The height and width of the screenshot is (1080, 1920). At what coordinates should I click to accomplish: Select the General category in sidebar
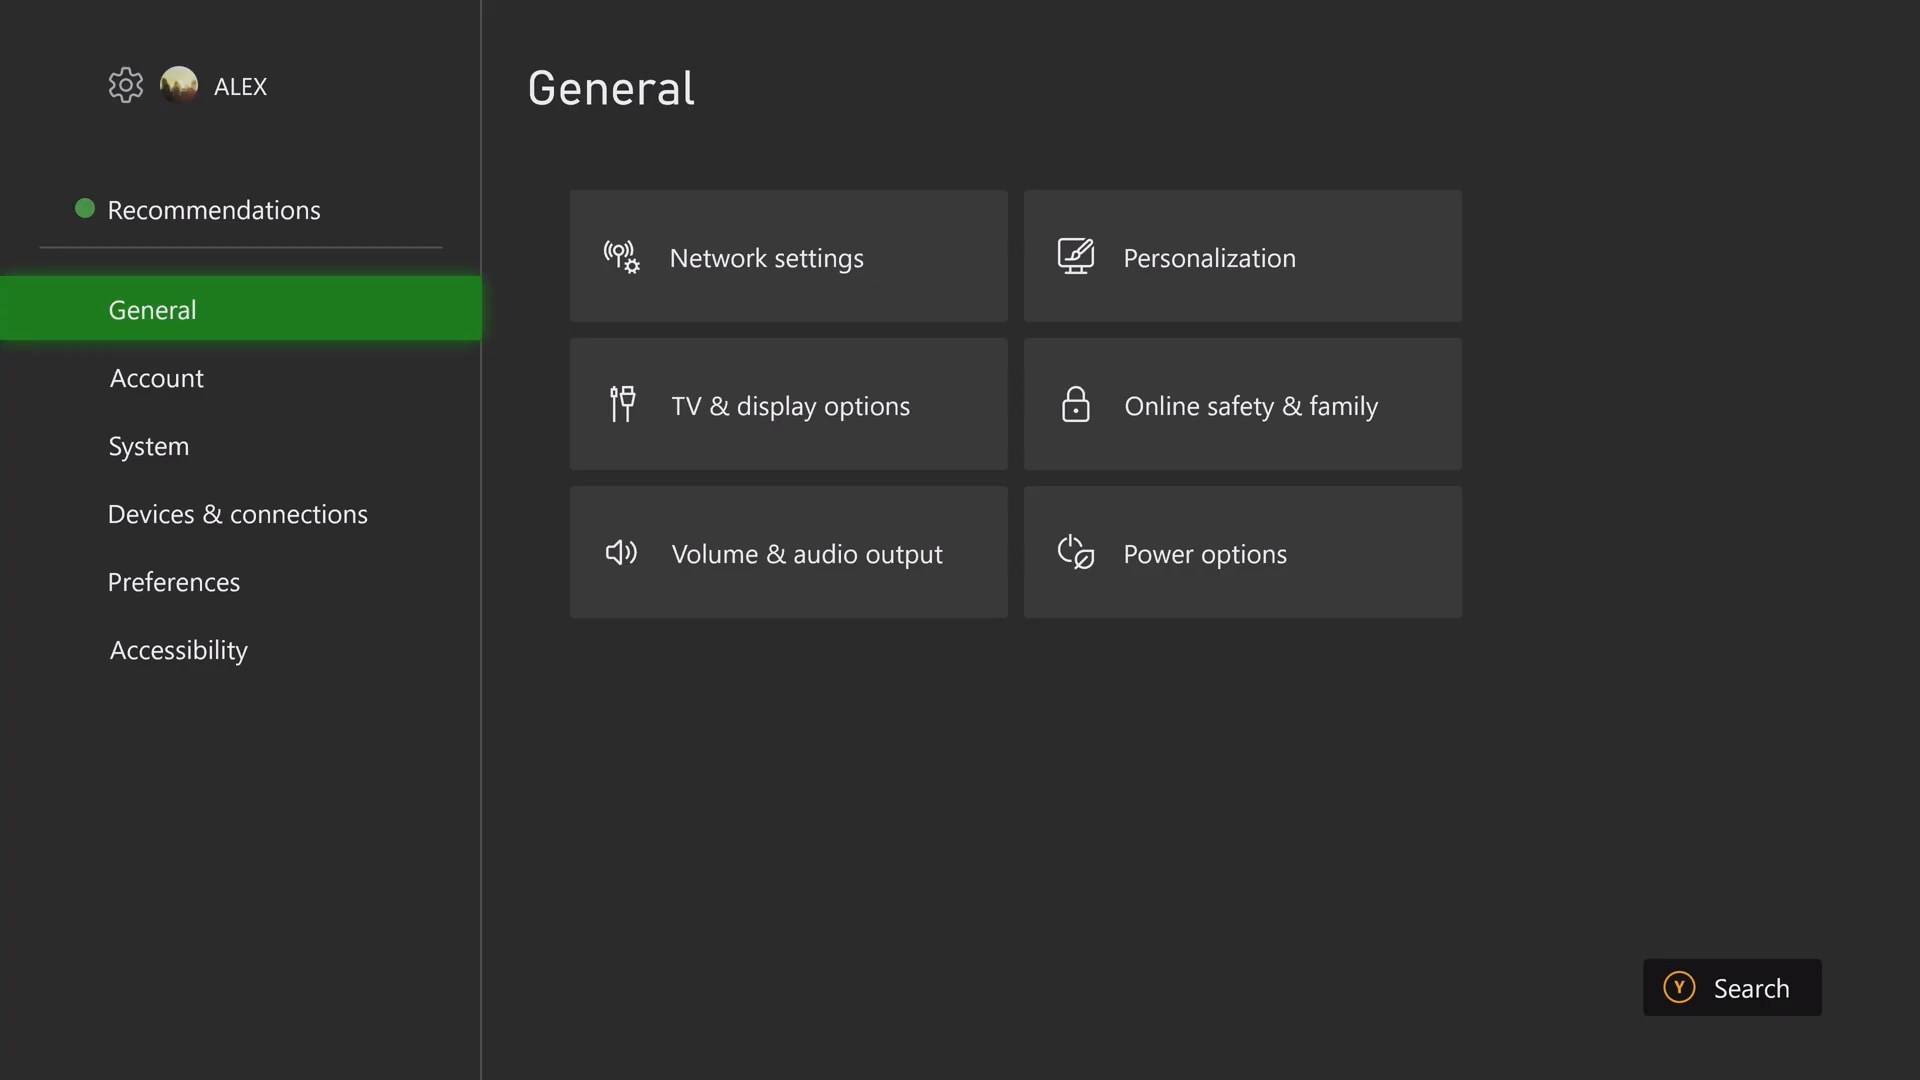click(x=241, y=309)
